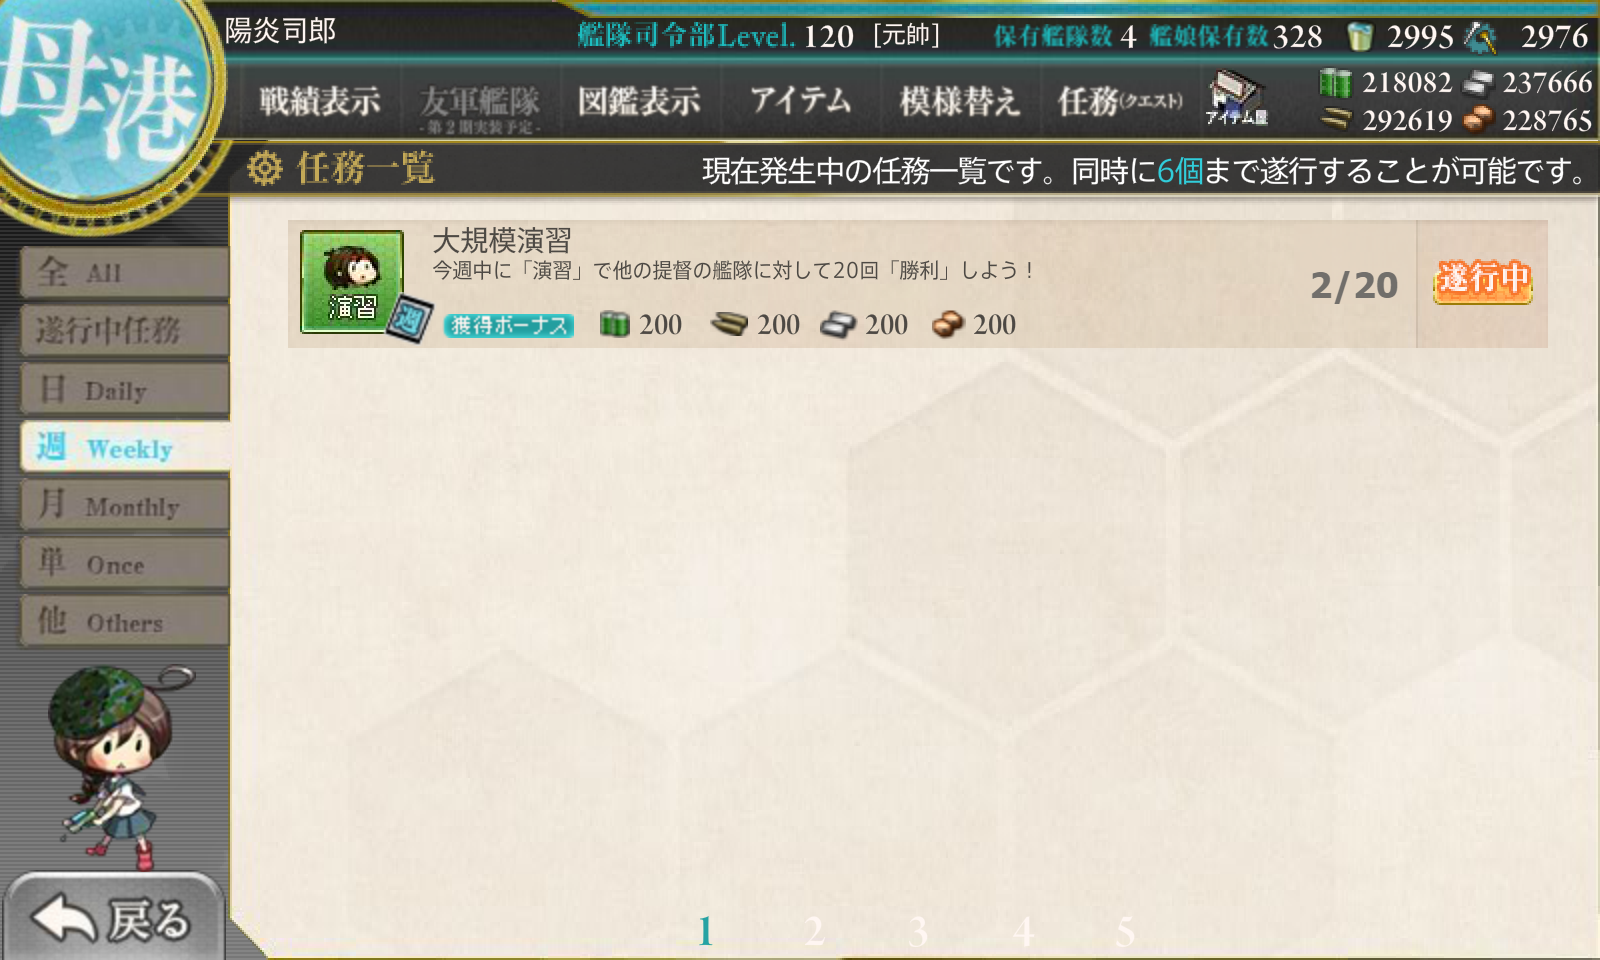Screen dimensions: 1600x960
Task: Select the 遂行中任務 filter tab
Action: 124,330
